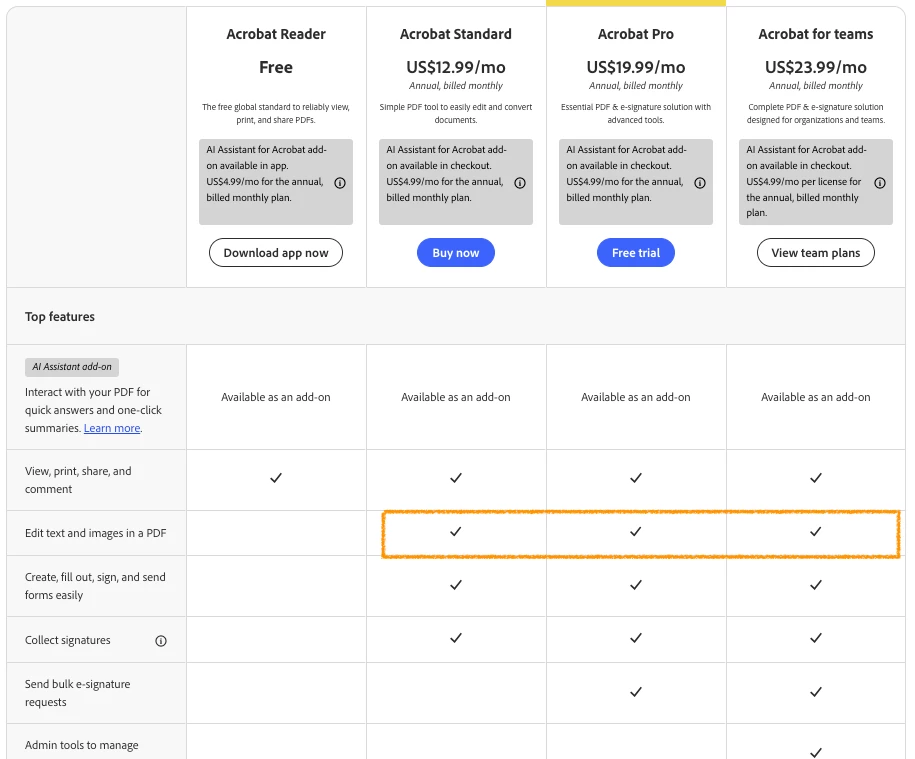The height and width of the screenshot is (759, 915).
Task: Click Admin tools checkmark under Acrobat for teams
Action: pos(815,753)
